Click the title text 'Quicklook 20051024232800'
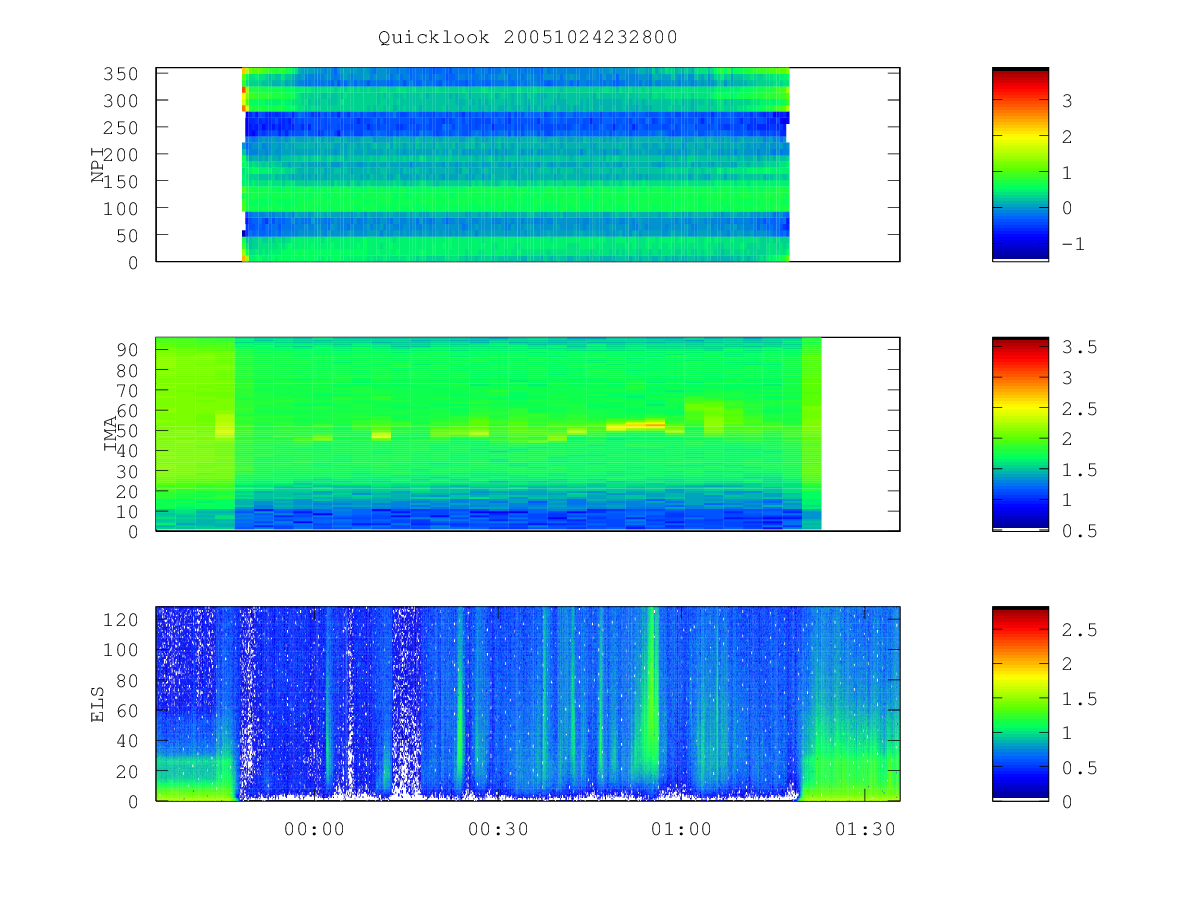Viewport: 1200px width, 900px height. pos(528,38)
